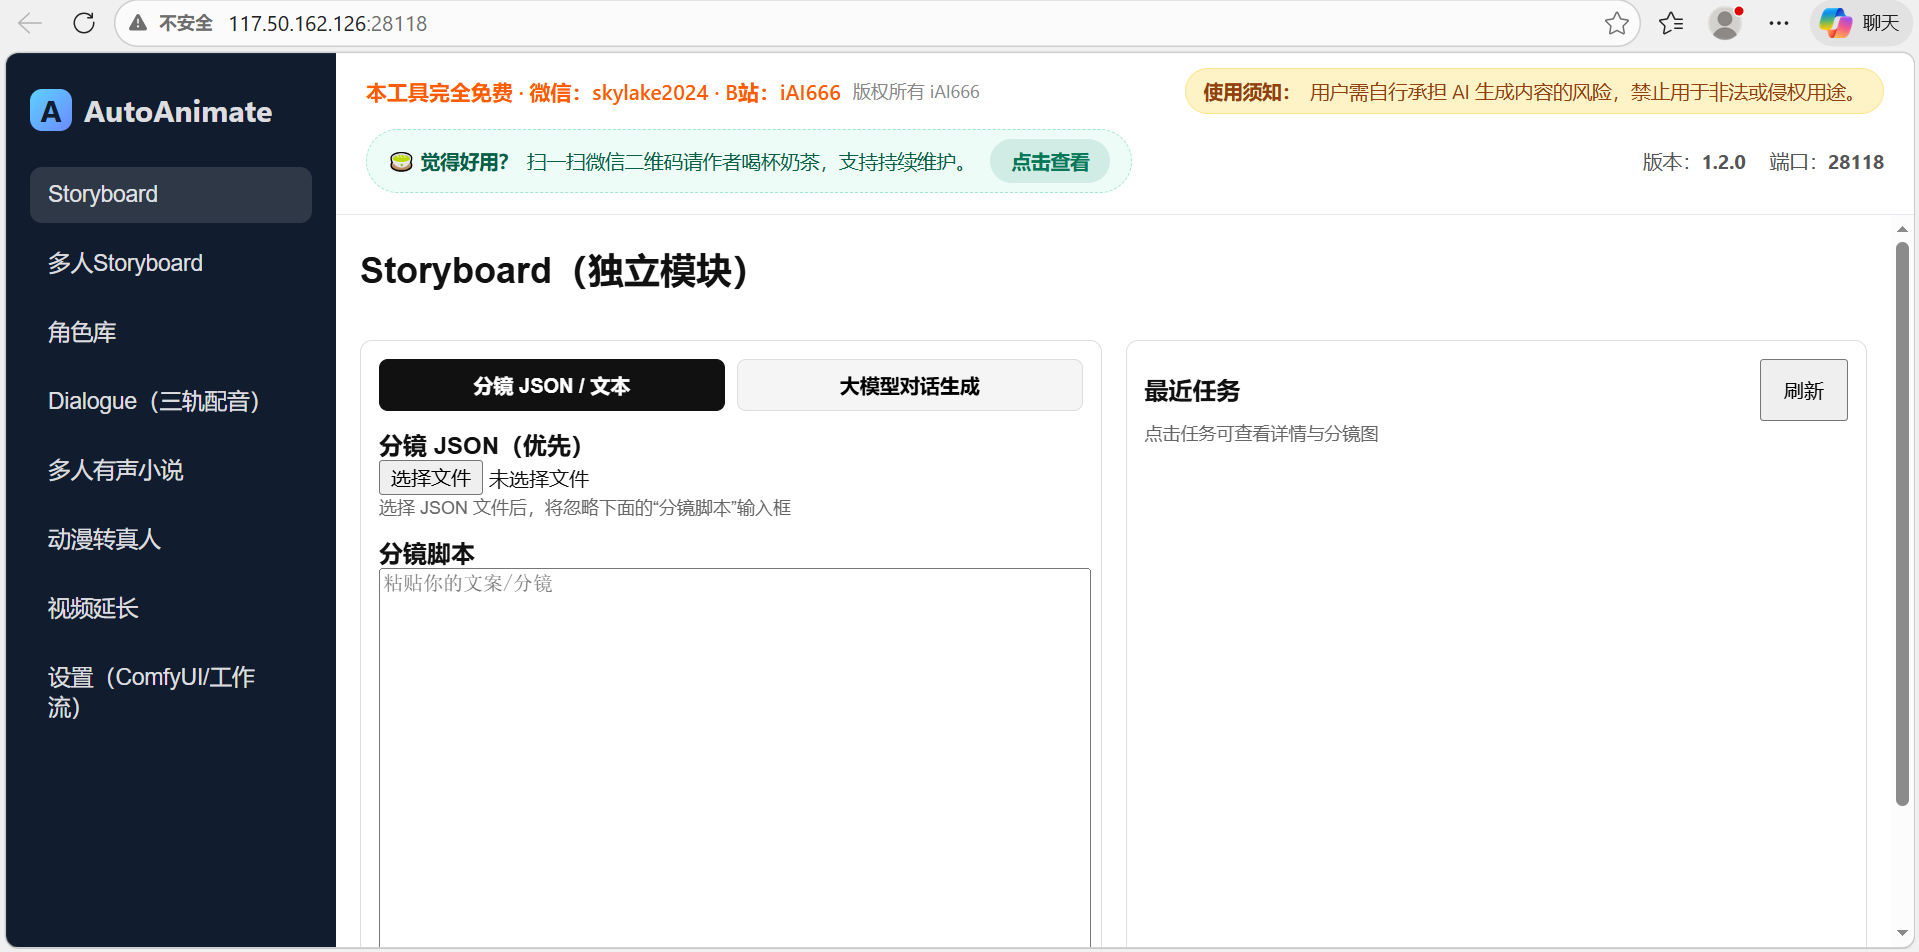Click the 点击查看 donation button
Screen dimensions: 1919x952
click(x=1048, y=161)
